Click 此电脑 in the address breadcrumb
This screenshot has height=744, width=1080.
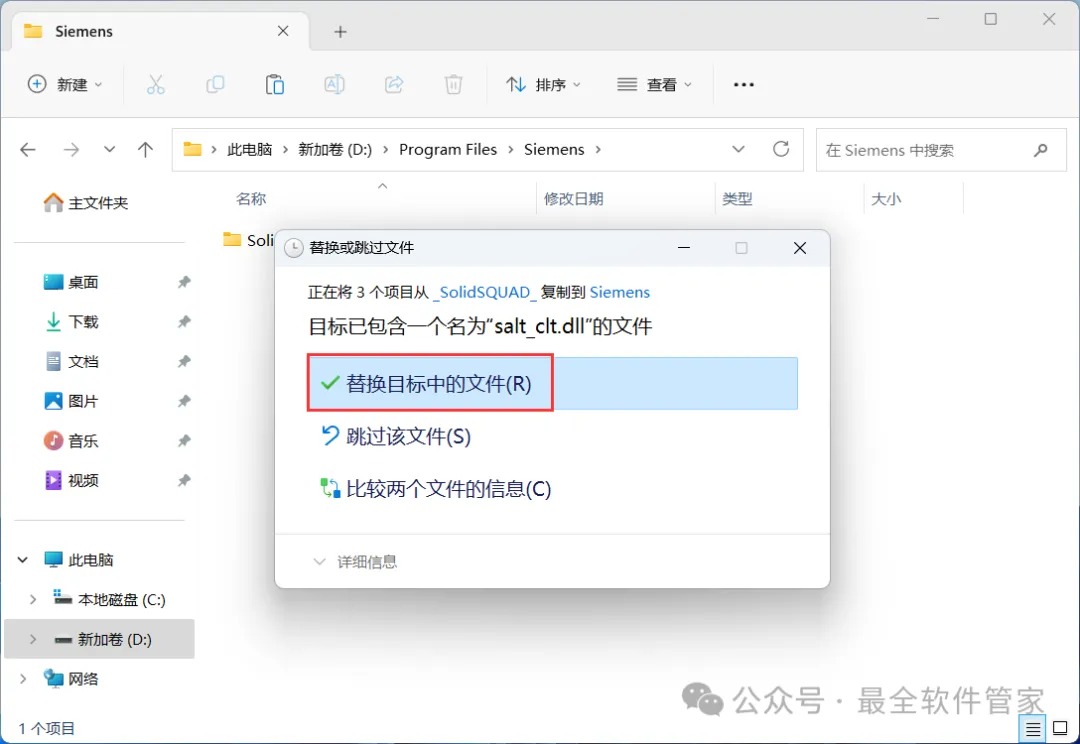coord(249,149)
